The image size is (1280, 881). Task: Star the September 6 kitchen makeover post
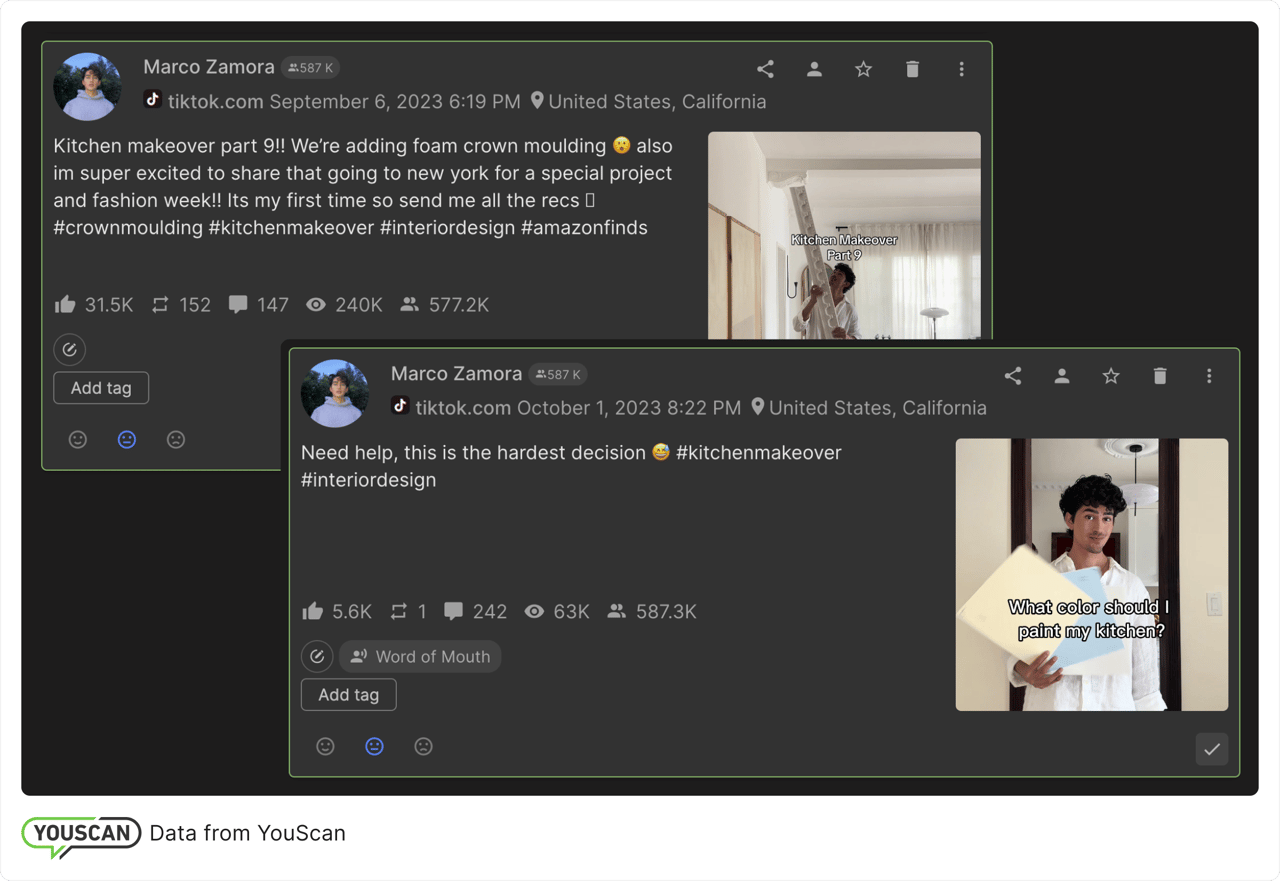pyautogui.click(x=863, y=69)
